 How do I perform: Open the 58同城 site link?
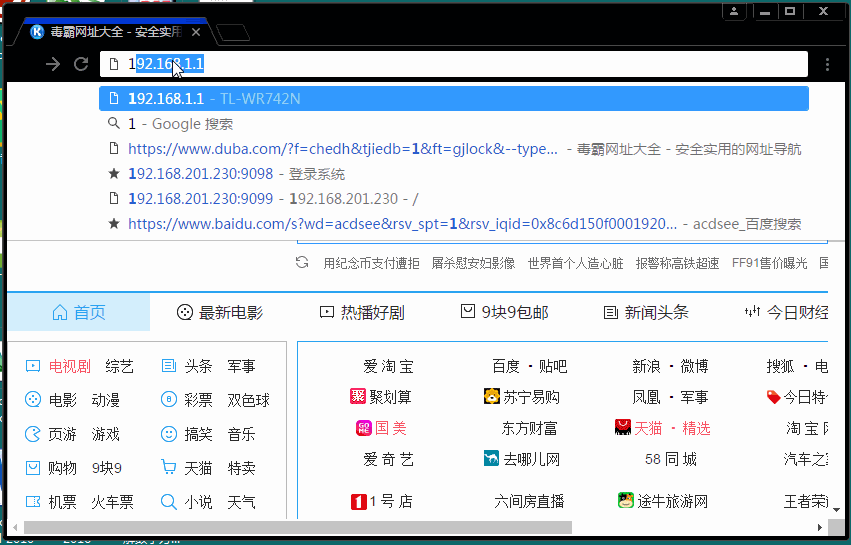671,460
